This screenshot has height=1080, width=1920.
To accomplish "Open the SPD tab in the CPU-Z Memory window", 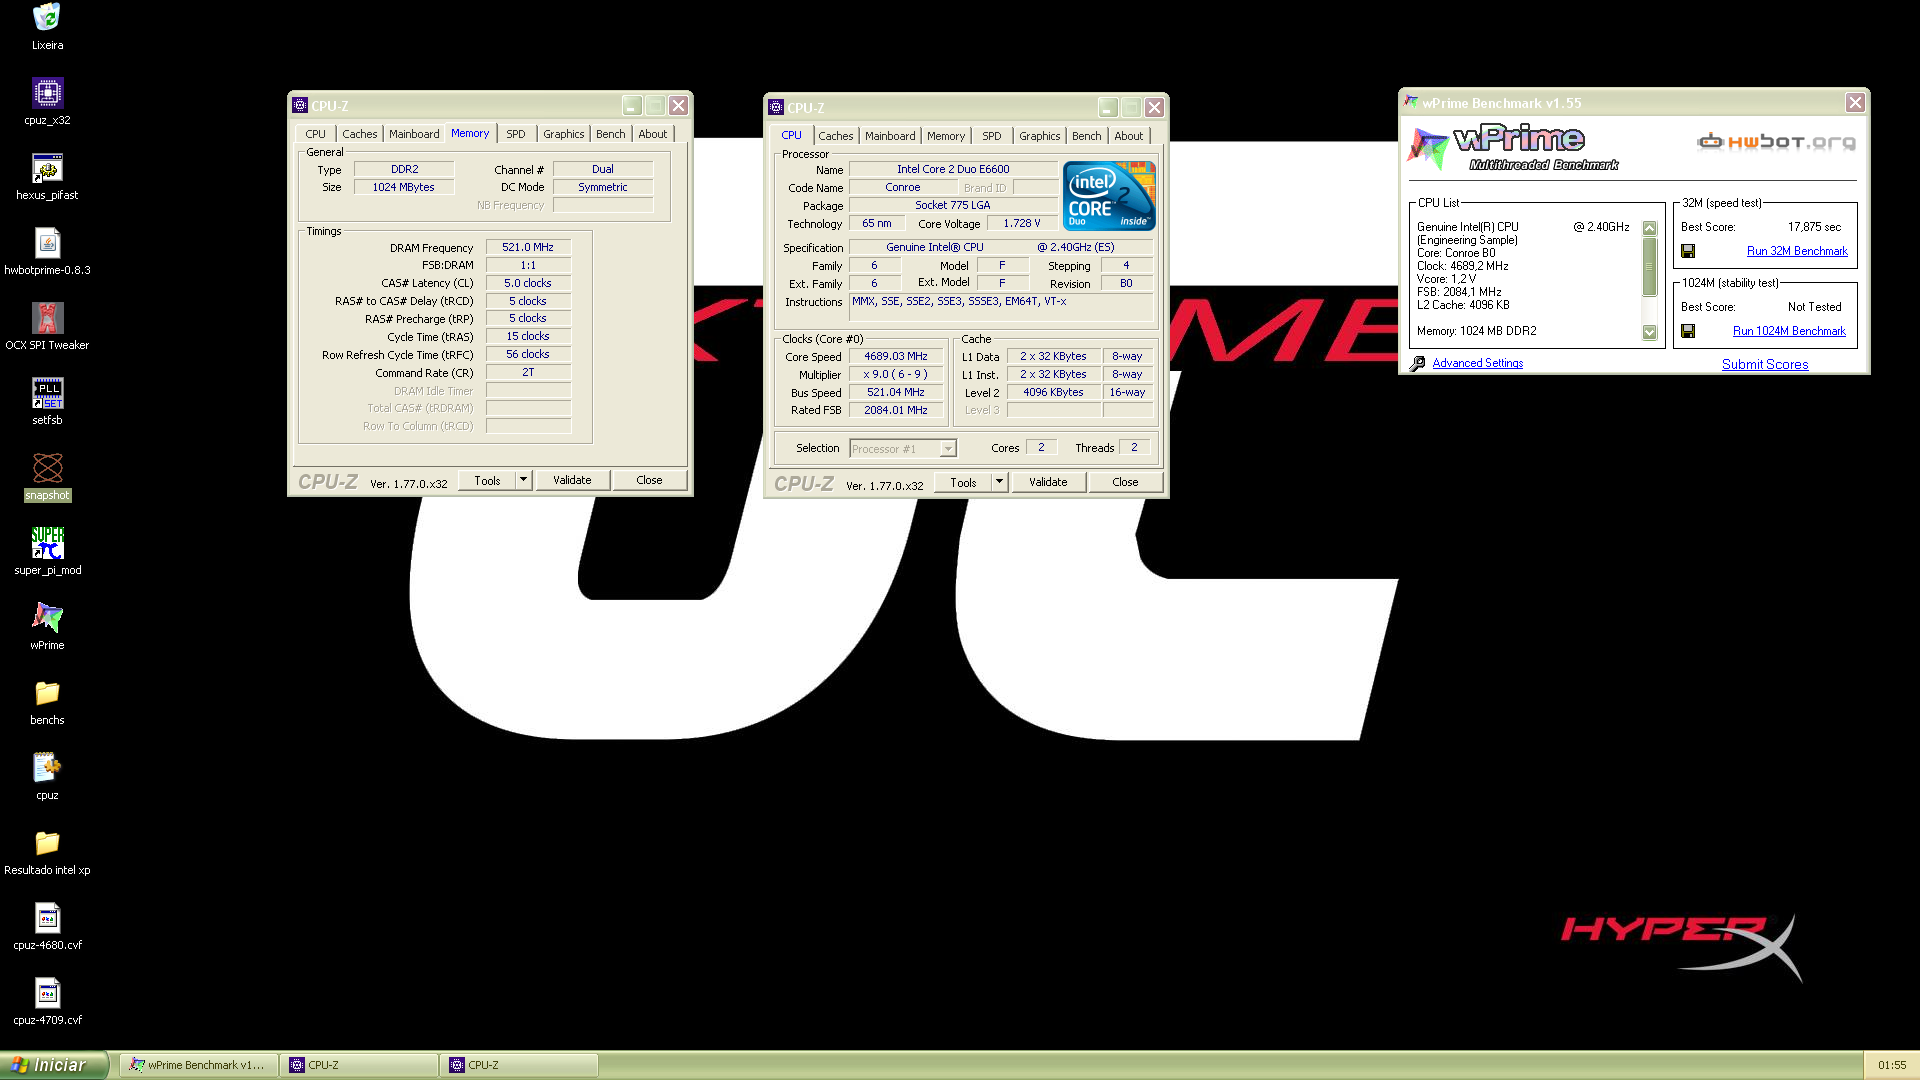I will 515,134.
